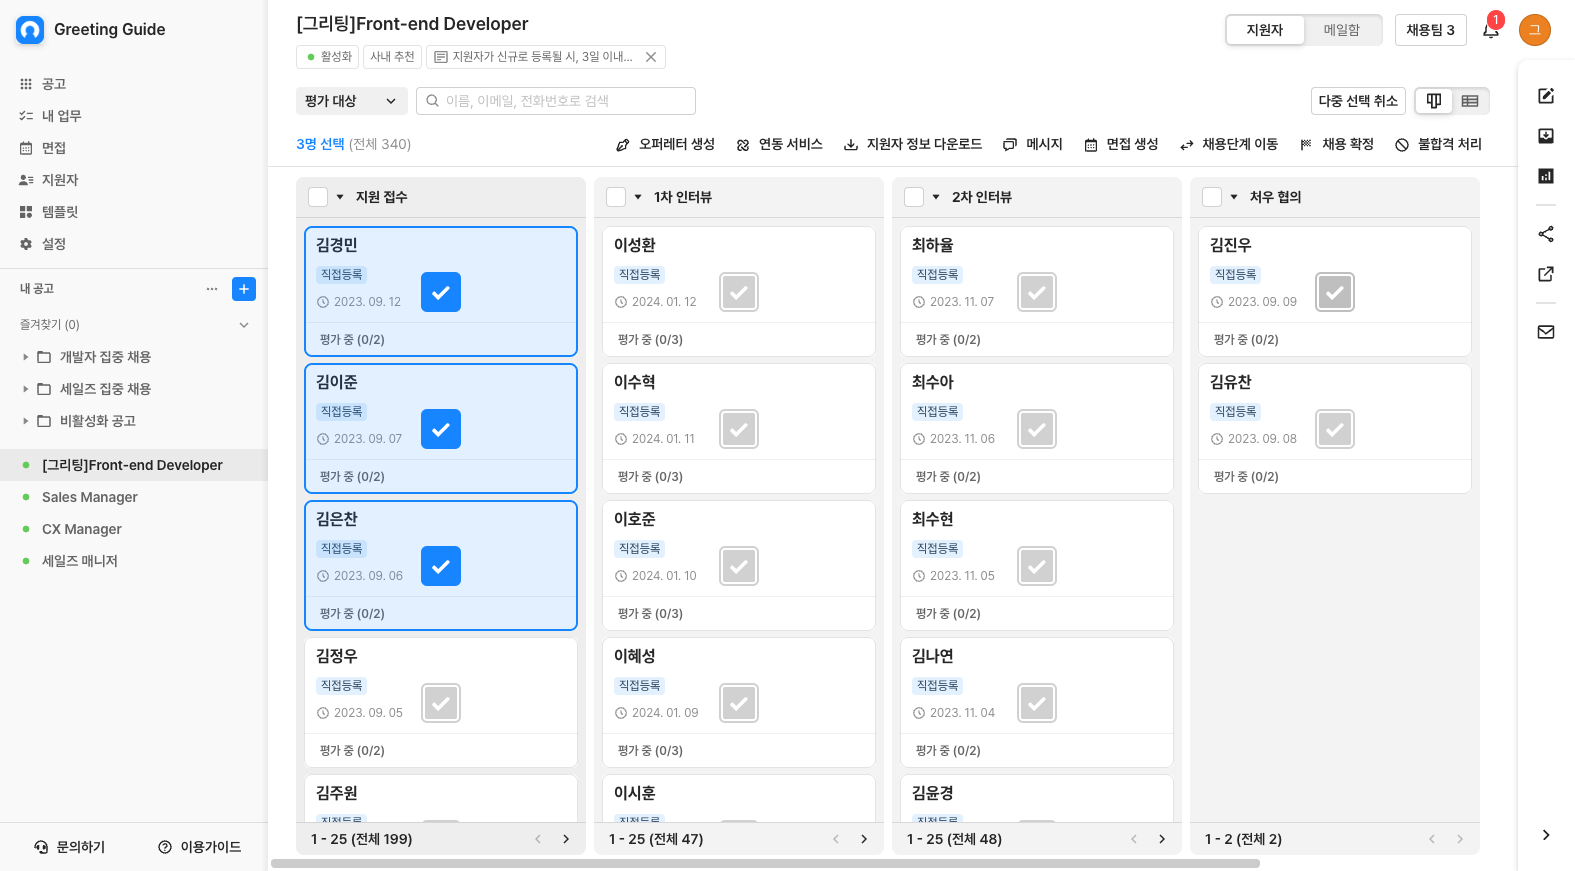Collapse the 즐겨찾기 (0) section chevron
Image resolution: width=1575 pixels, height=871 pixels.
point(244,325)
